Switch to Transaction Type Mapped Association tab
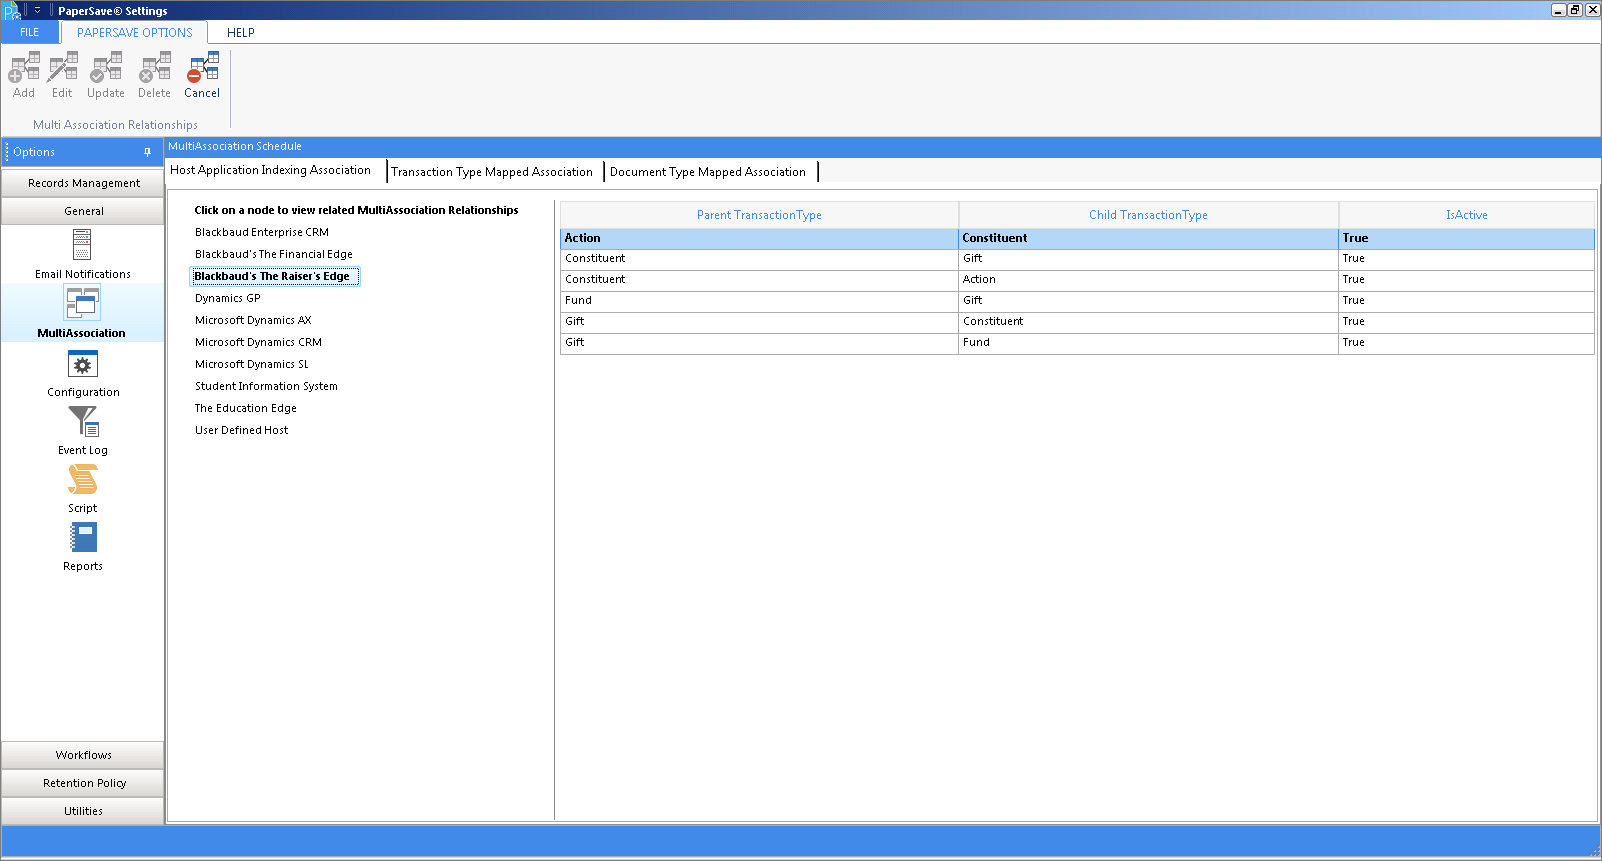The width and height of the screenshot is (1602, 861). (x=492, y=172)
